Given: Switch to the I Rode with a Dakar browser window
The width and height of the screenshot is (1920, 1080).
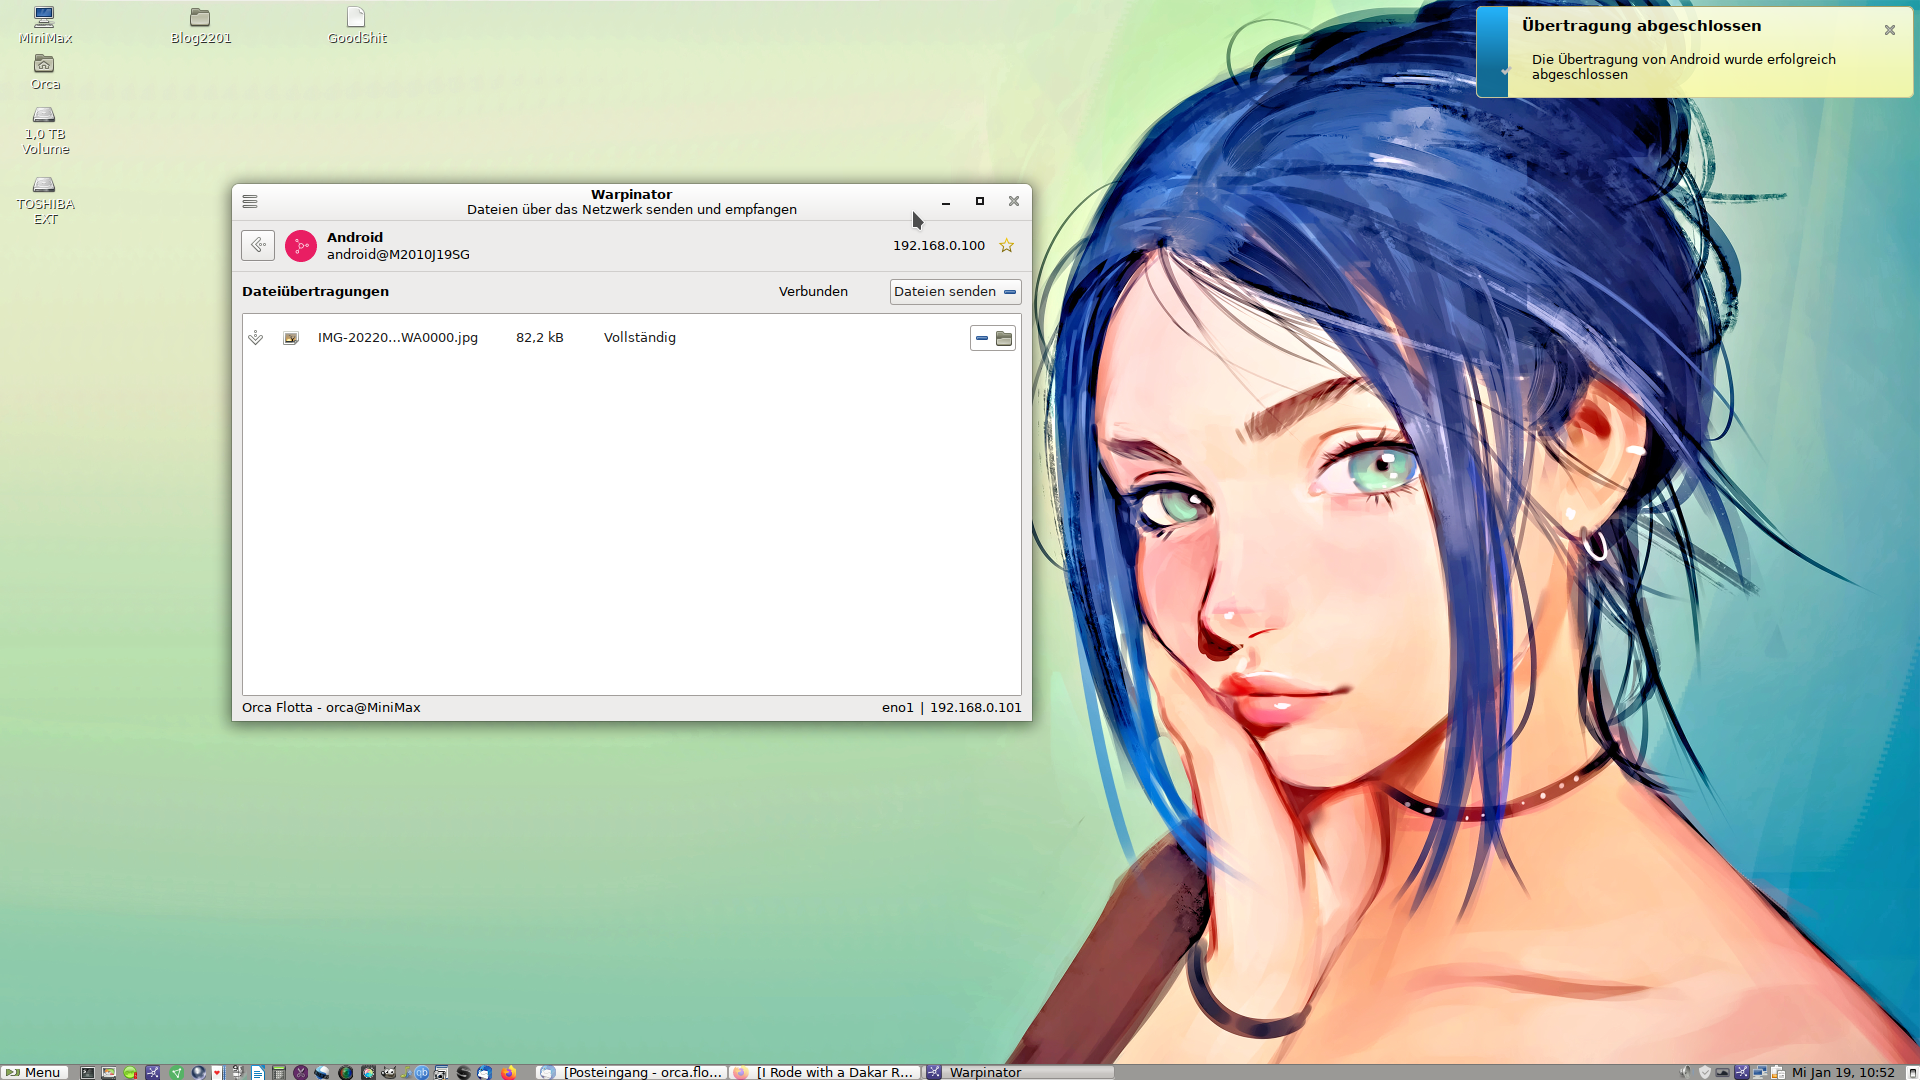Looking at the screenshot, I should [x=824, y=1072].
